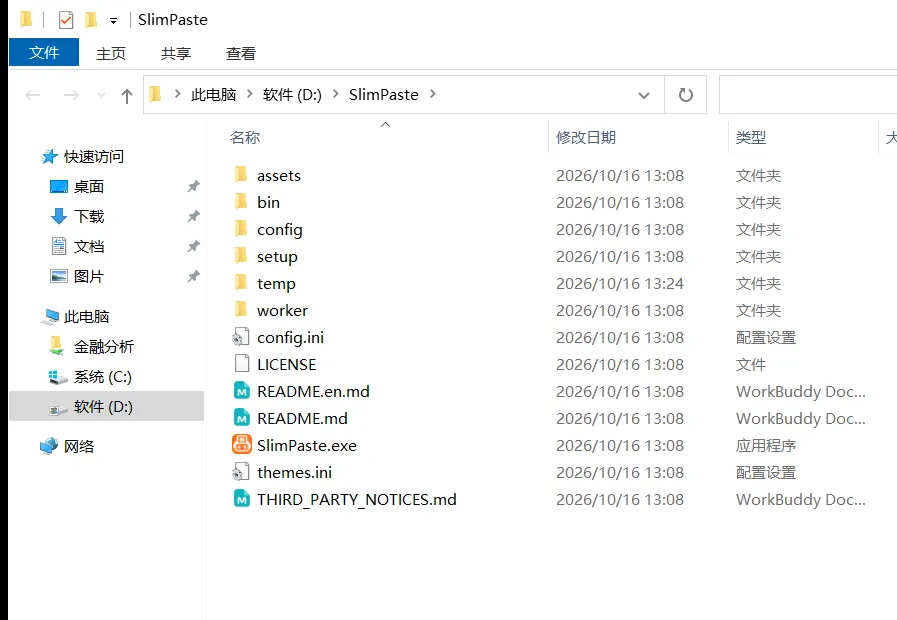Select 系统 (C:) drive in navigation pane
The image size is (897, 620).
pyautogui.click(x=102, y=377)
